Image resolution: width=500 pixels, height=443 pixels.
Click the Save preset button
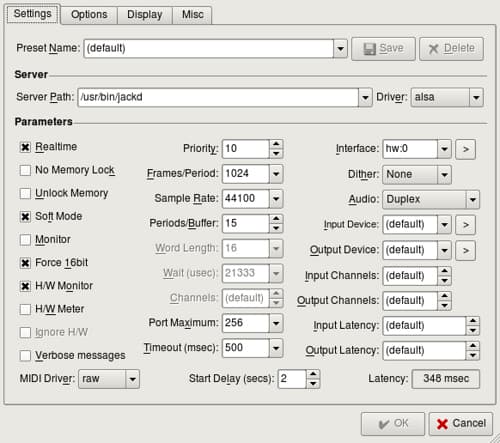383,49
